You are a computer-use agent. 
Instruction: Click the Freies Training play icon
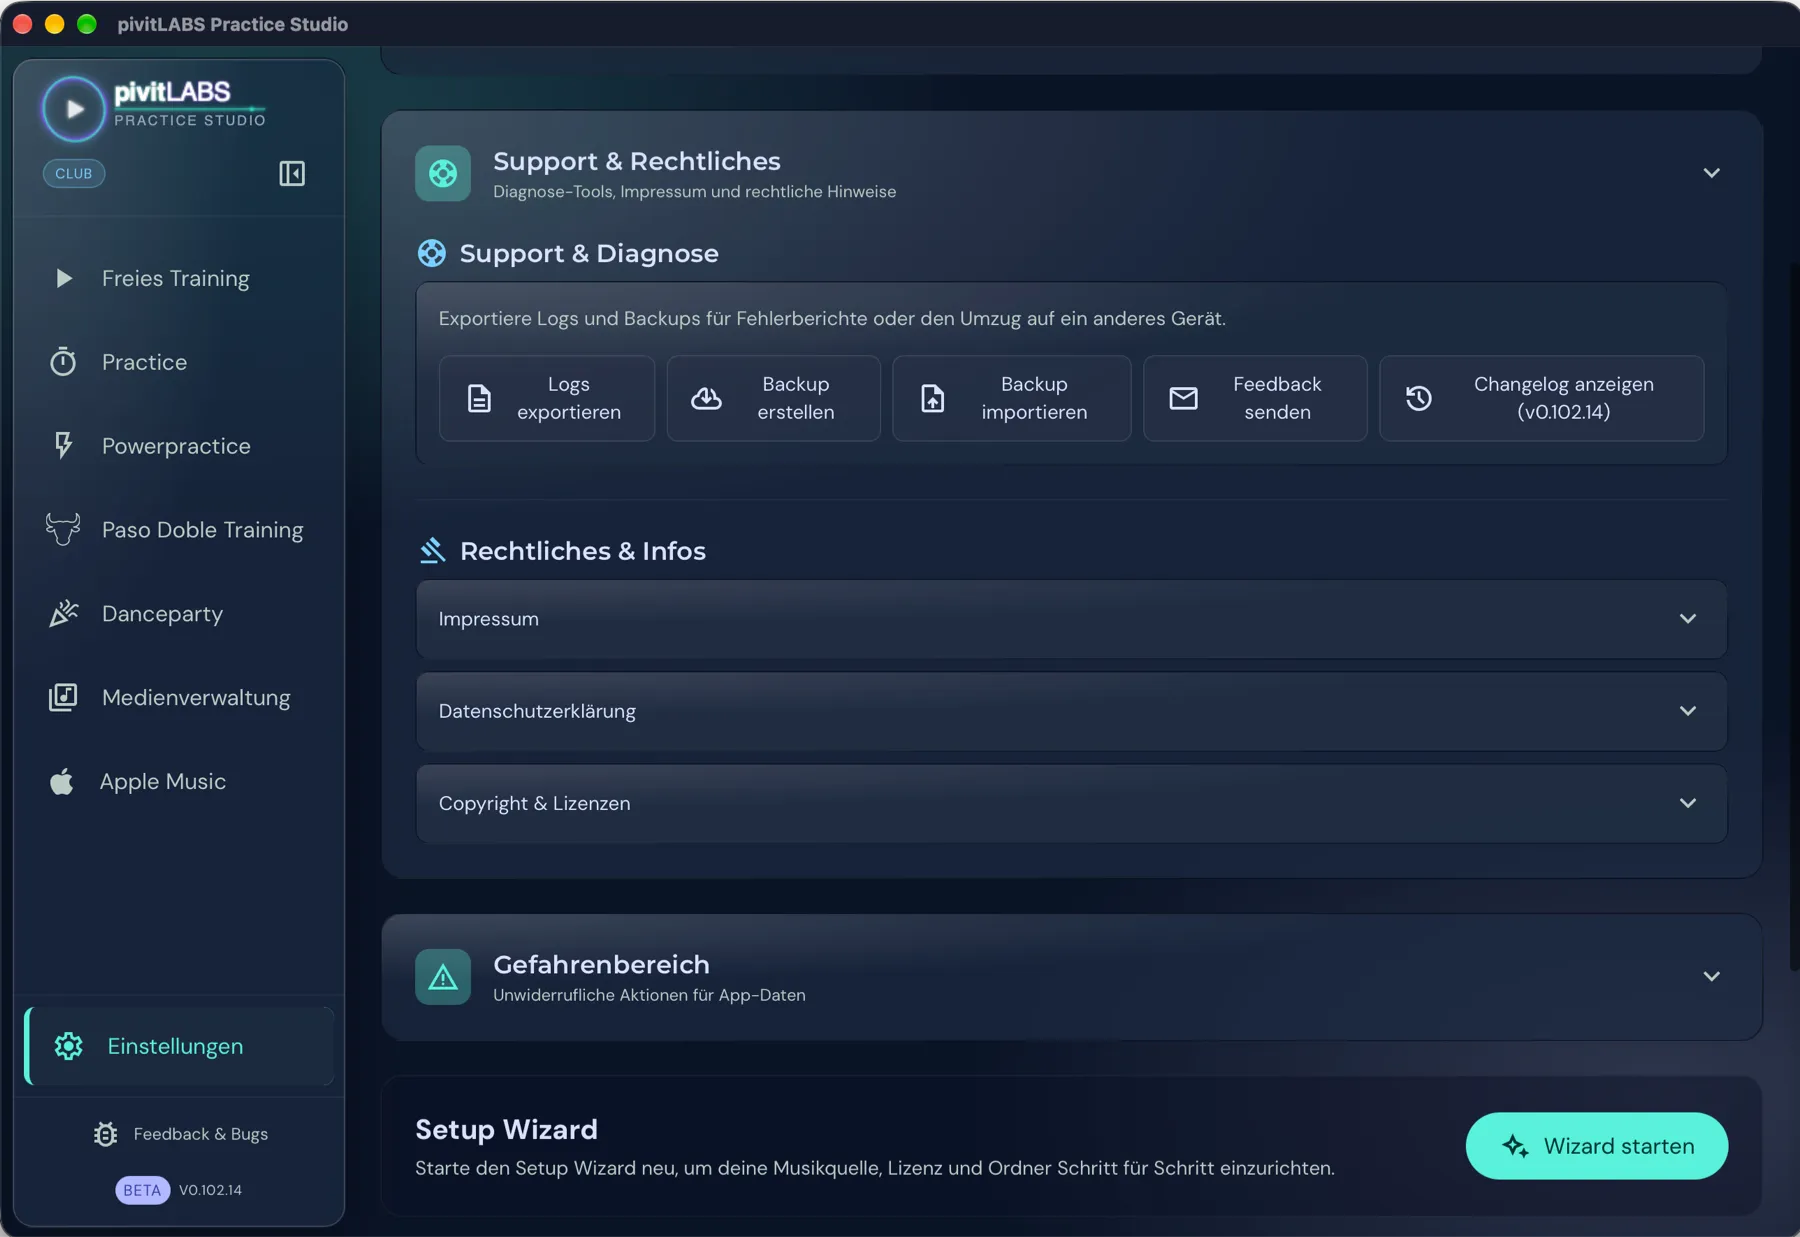point(64,278)
